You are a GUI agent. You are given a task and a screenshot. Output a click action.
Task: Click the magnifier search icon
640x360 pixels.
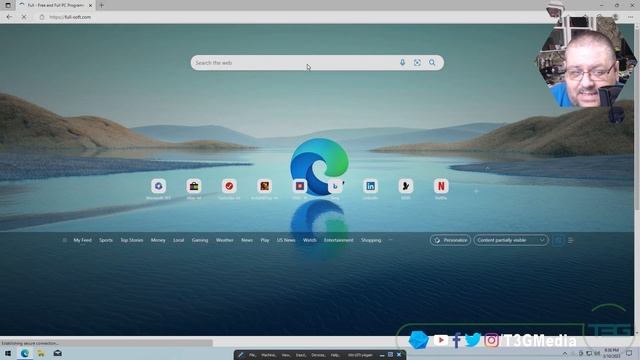pyautogui.click(x=432, y=62)
